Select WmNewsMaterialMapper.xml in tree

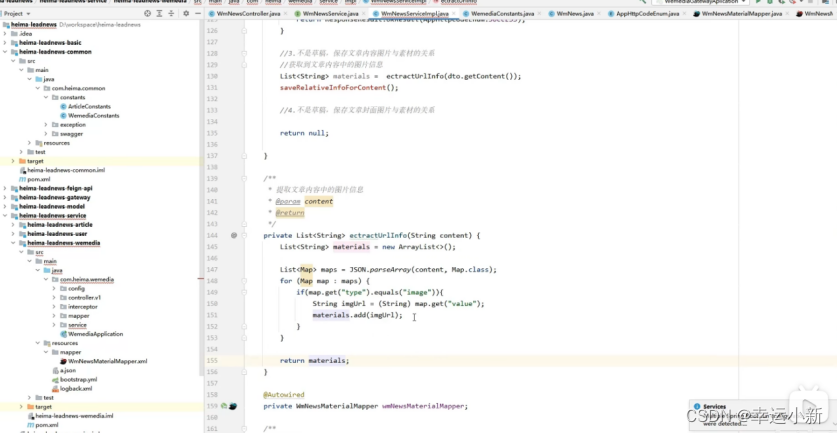pyautogui.click(x=107, y=361)
